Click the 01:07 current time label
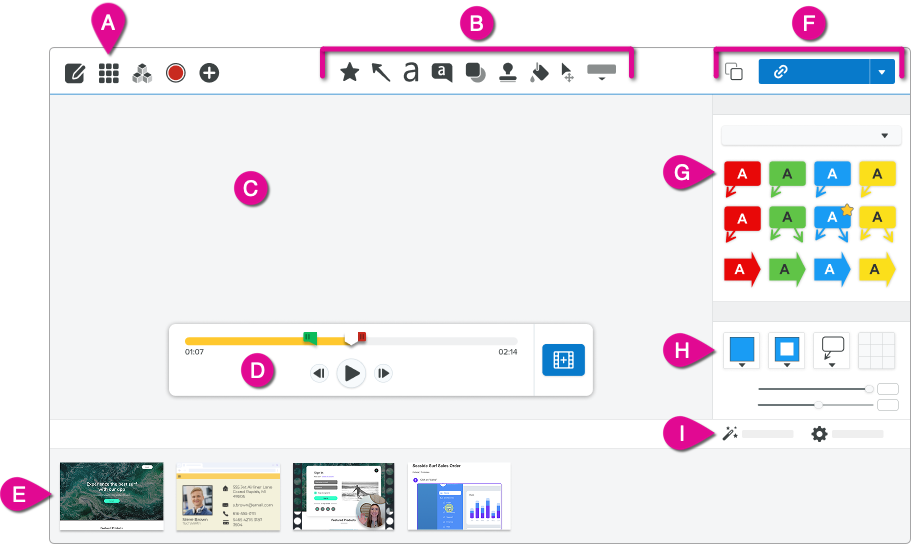 (194, 352)
